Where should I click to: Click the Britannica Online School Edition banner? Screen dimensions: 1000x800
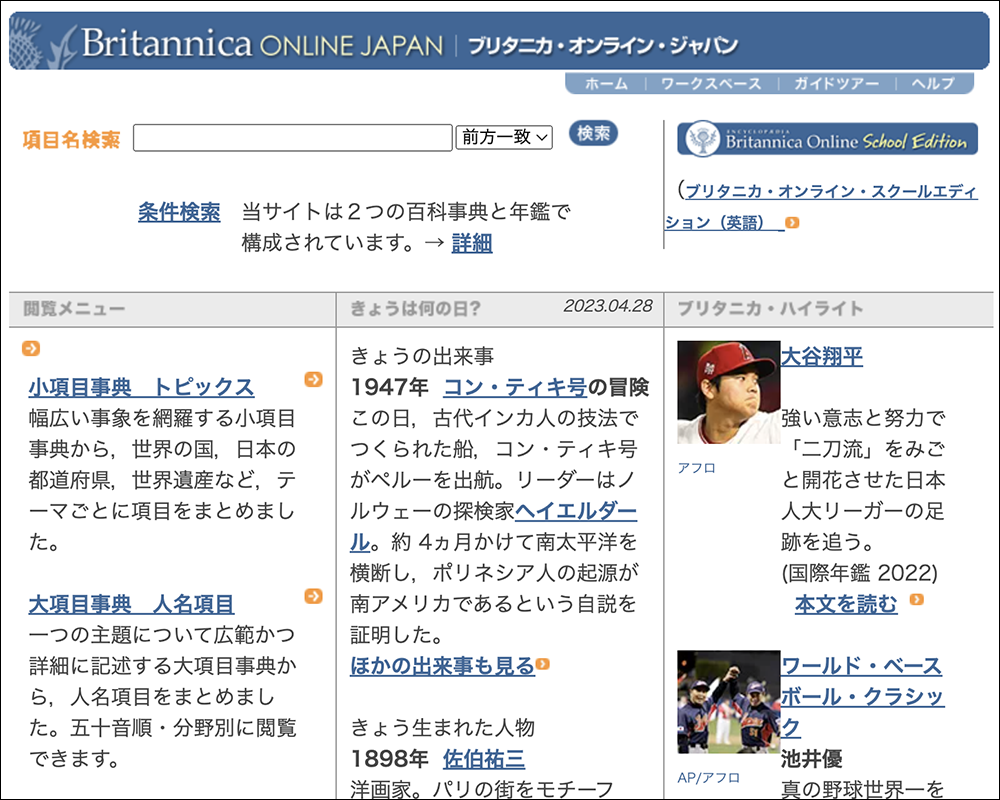(827, 139)
